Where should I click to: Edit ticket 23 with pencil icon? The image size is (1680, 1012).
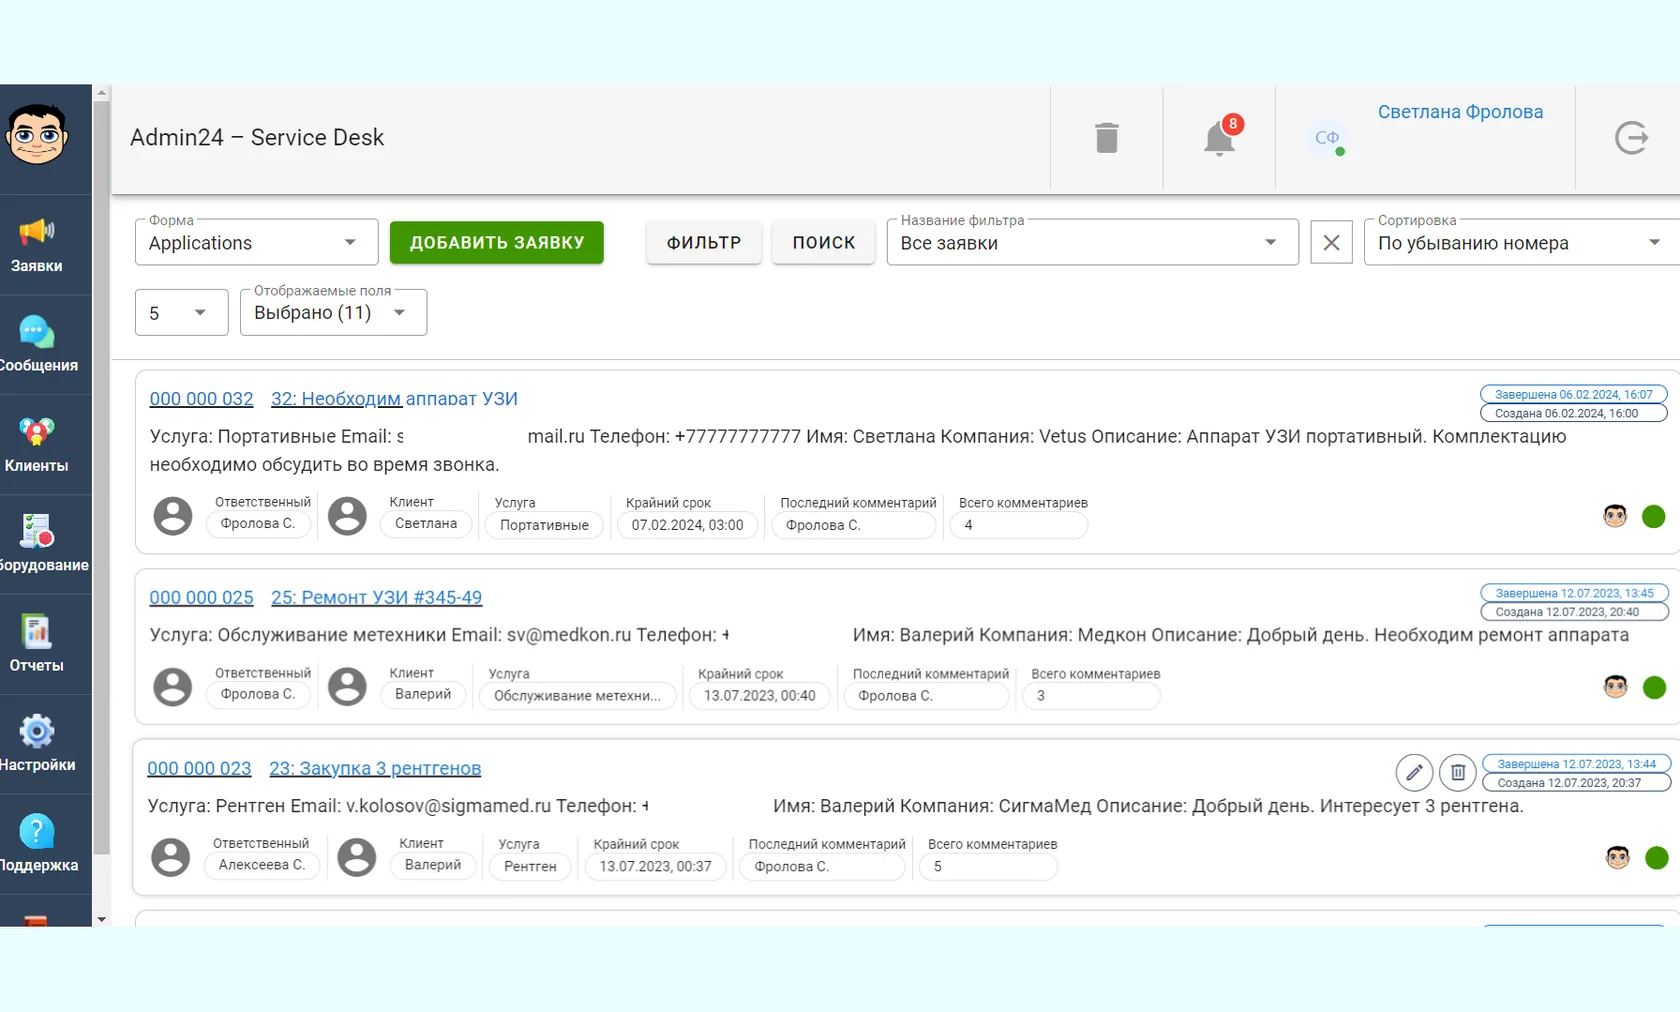coord(1414,772)
